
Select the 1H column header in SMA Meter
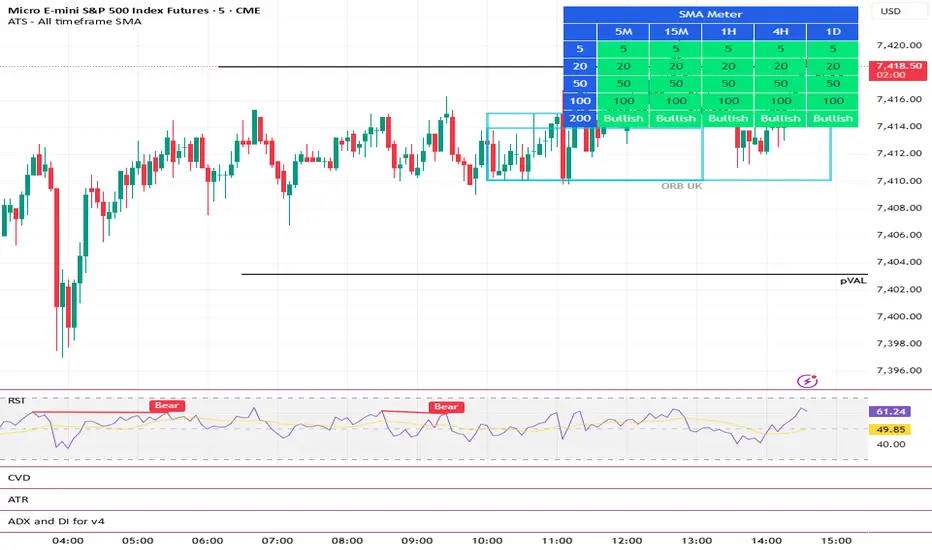tap(728, 32)
